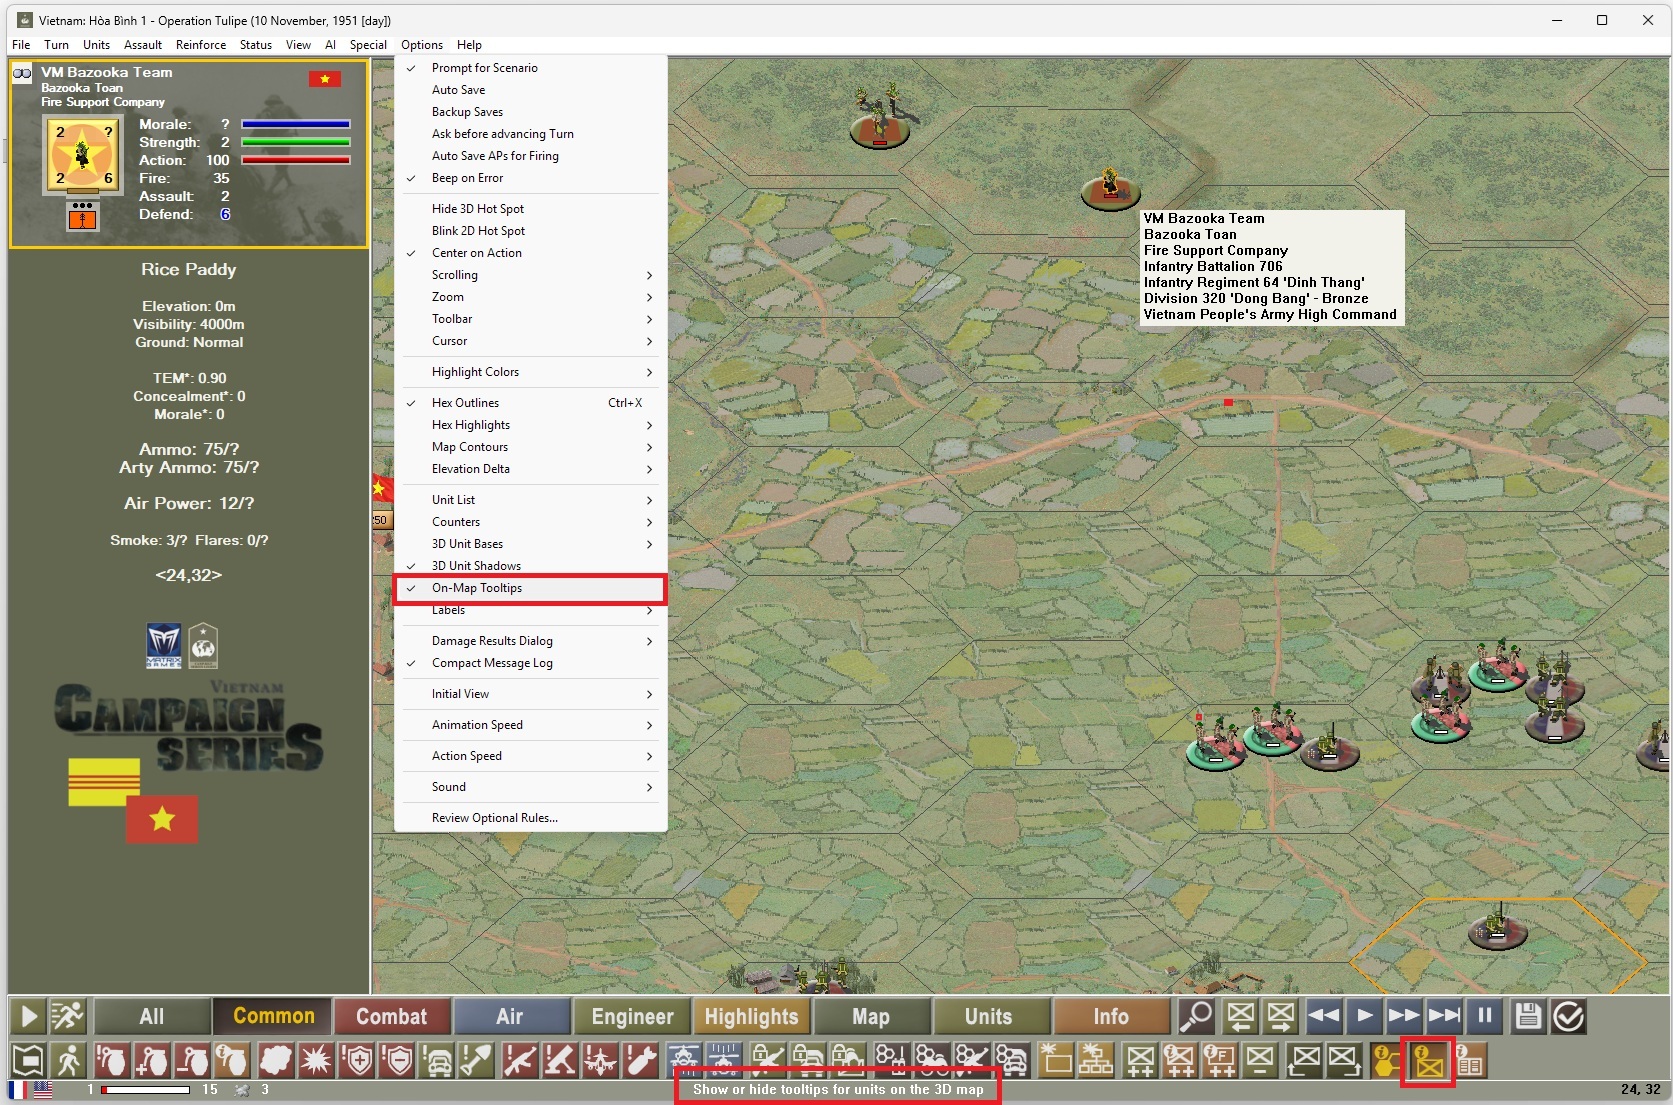Open the Special menu

(x=367, y=45)
